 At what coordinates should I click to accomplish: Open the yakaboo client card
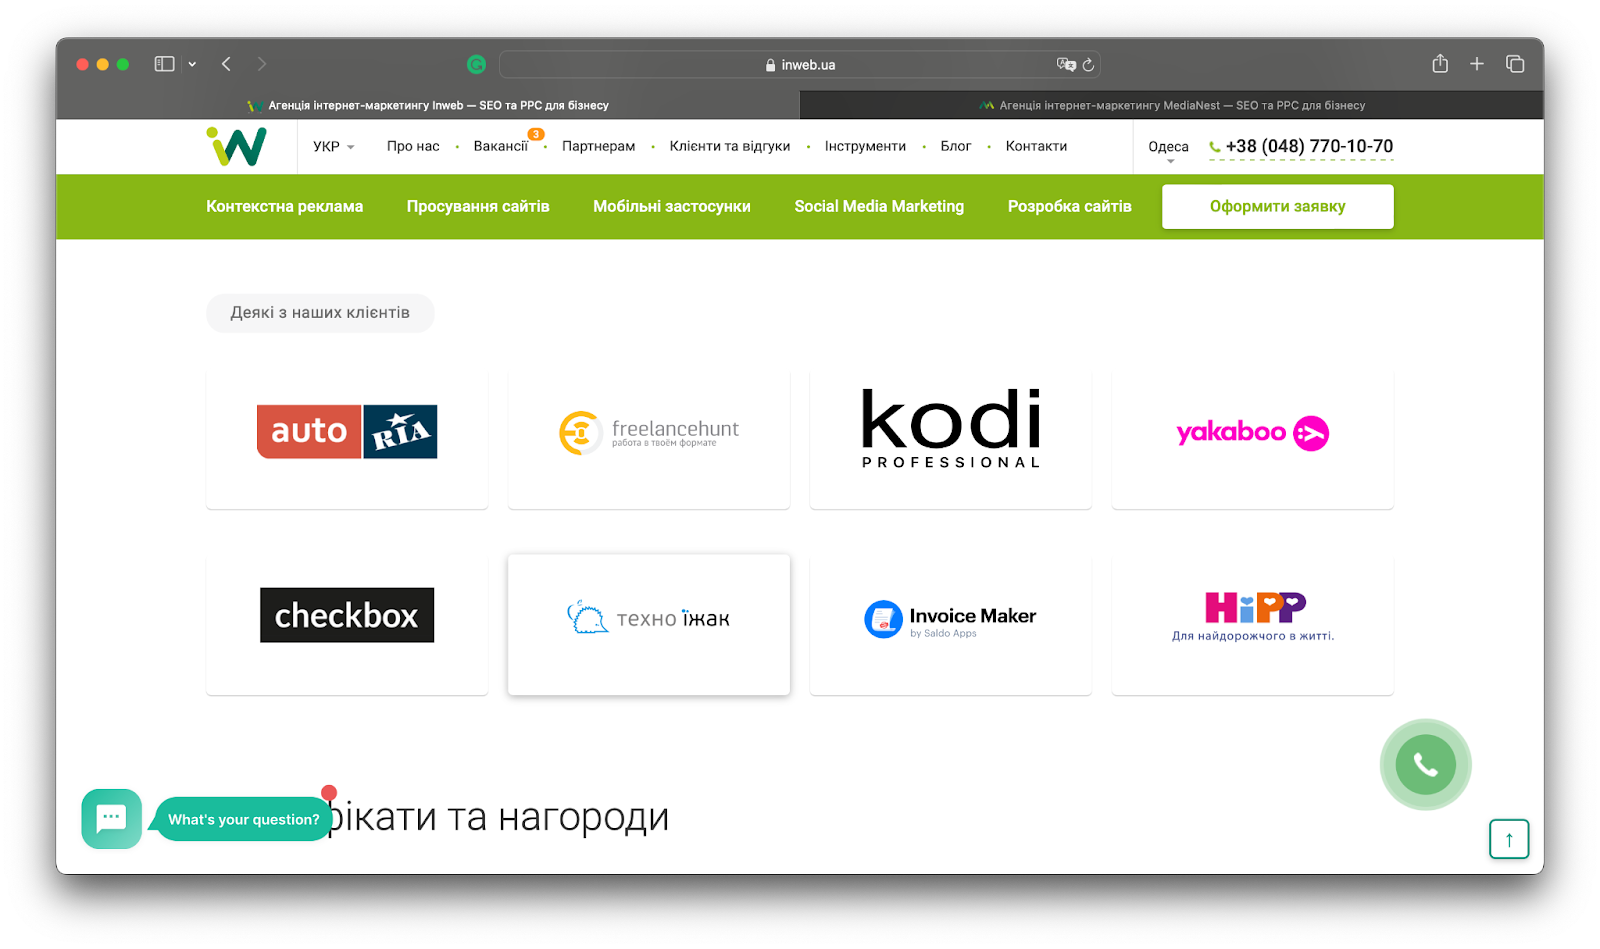(1253, 439)
